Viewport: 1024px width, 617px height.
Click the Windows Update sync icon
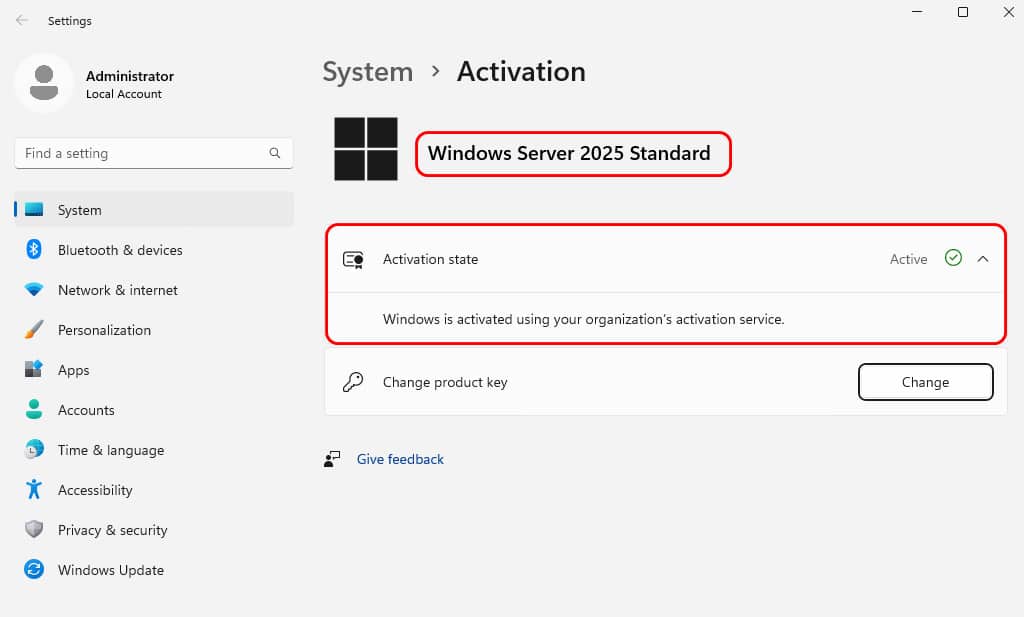click(34, 569)
